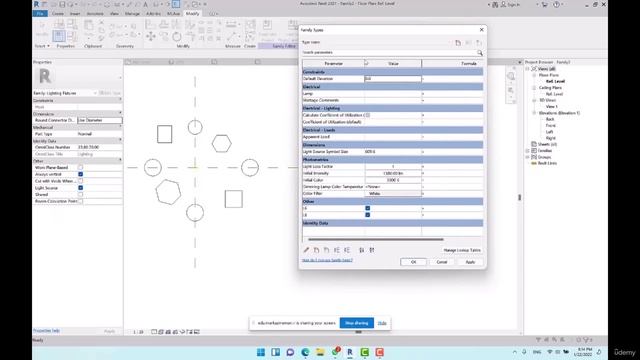Click the Search parameters input field

click(x=389, y=53)
